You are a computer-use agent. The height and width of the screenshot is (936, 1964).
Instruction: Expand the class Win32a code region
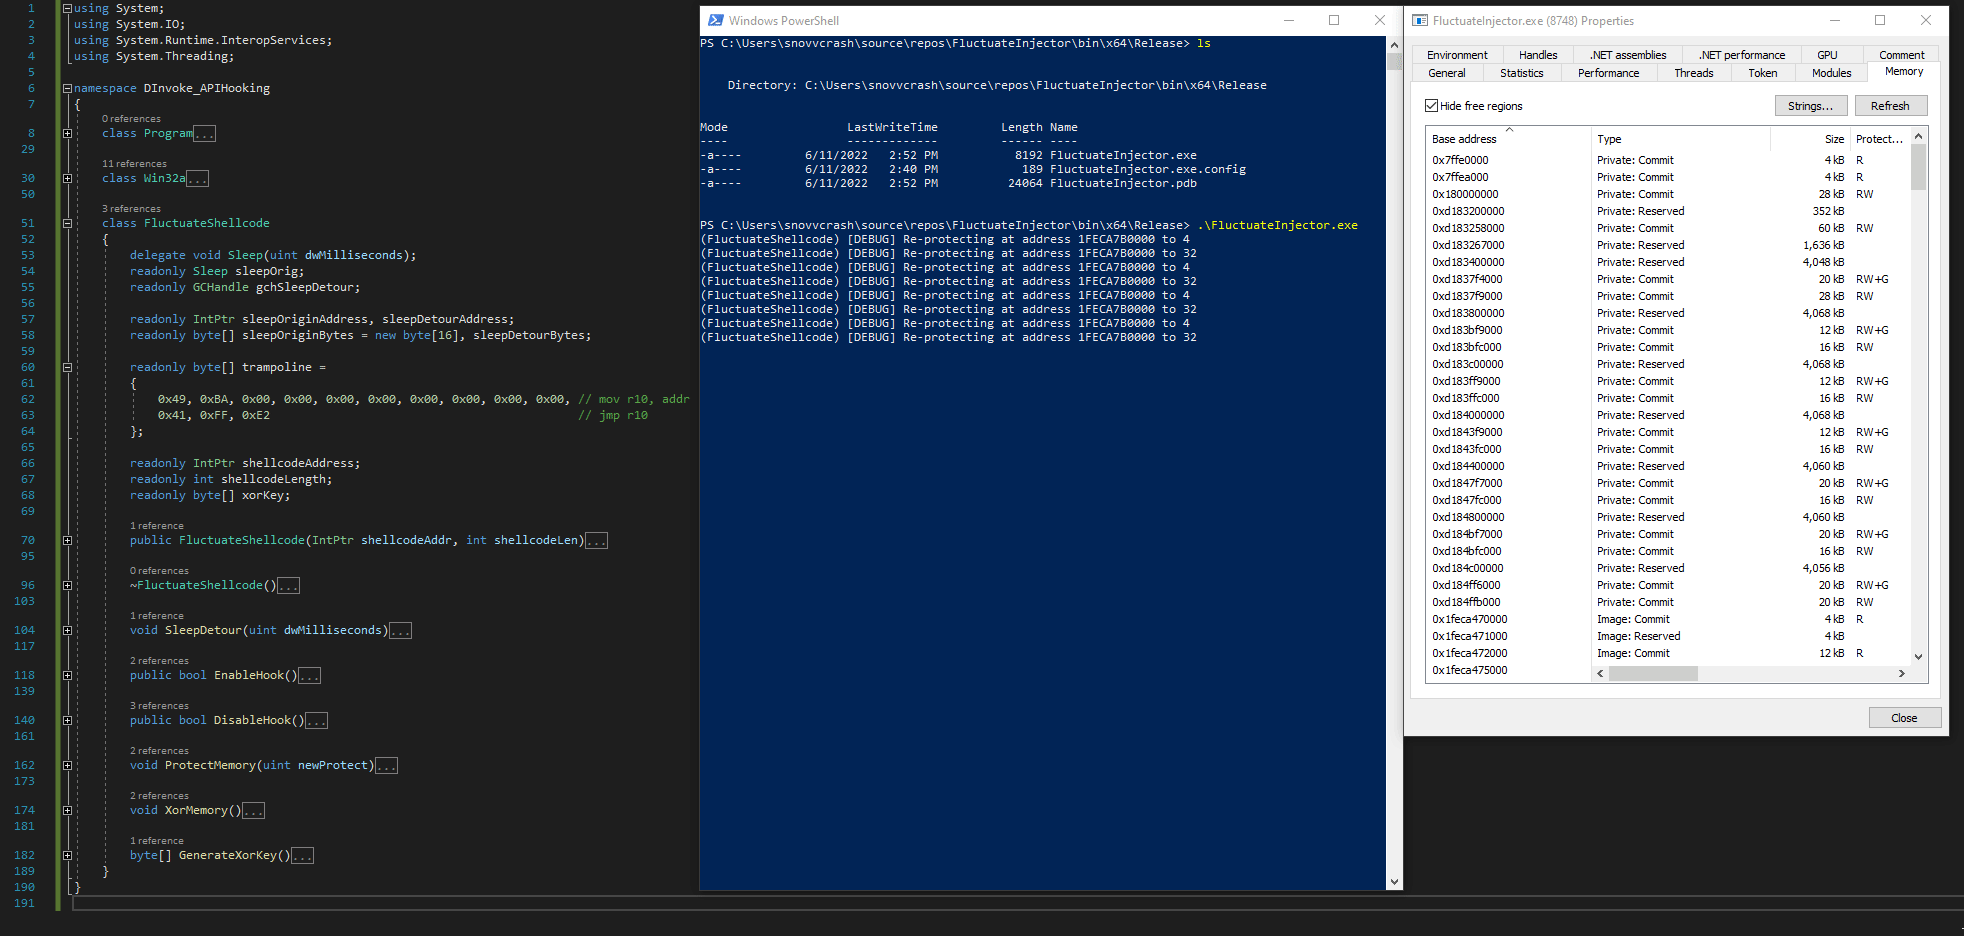coord(67,178)
